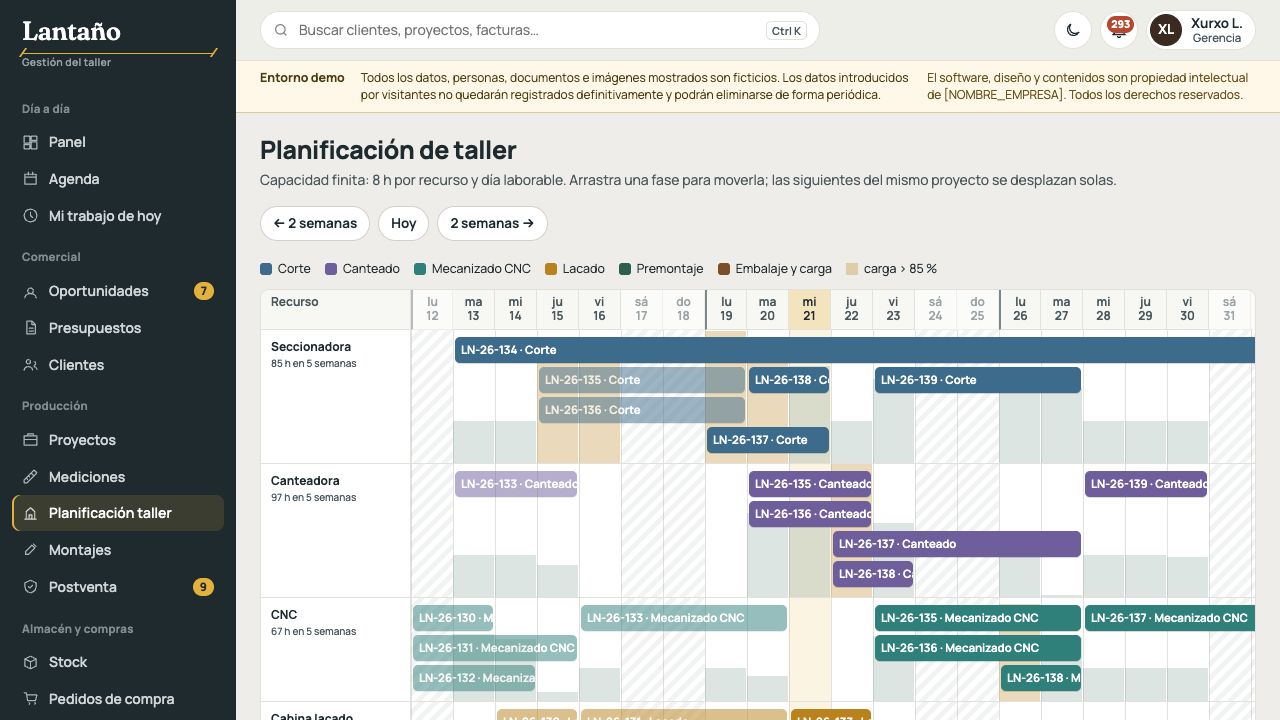
Task: Jump to Hoy in the planner
Action: point(404,223)
